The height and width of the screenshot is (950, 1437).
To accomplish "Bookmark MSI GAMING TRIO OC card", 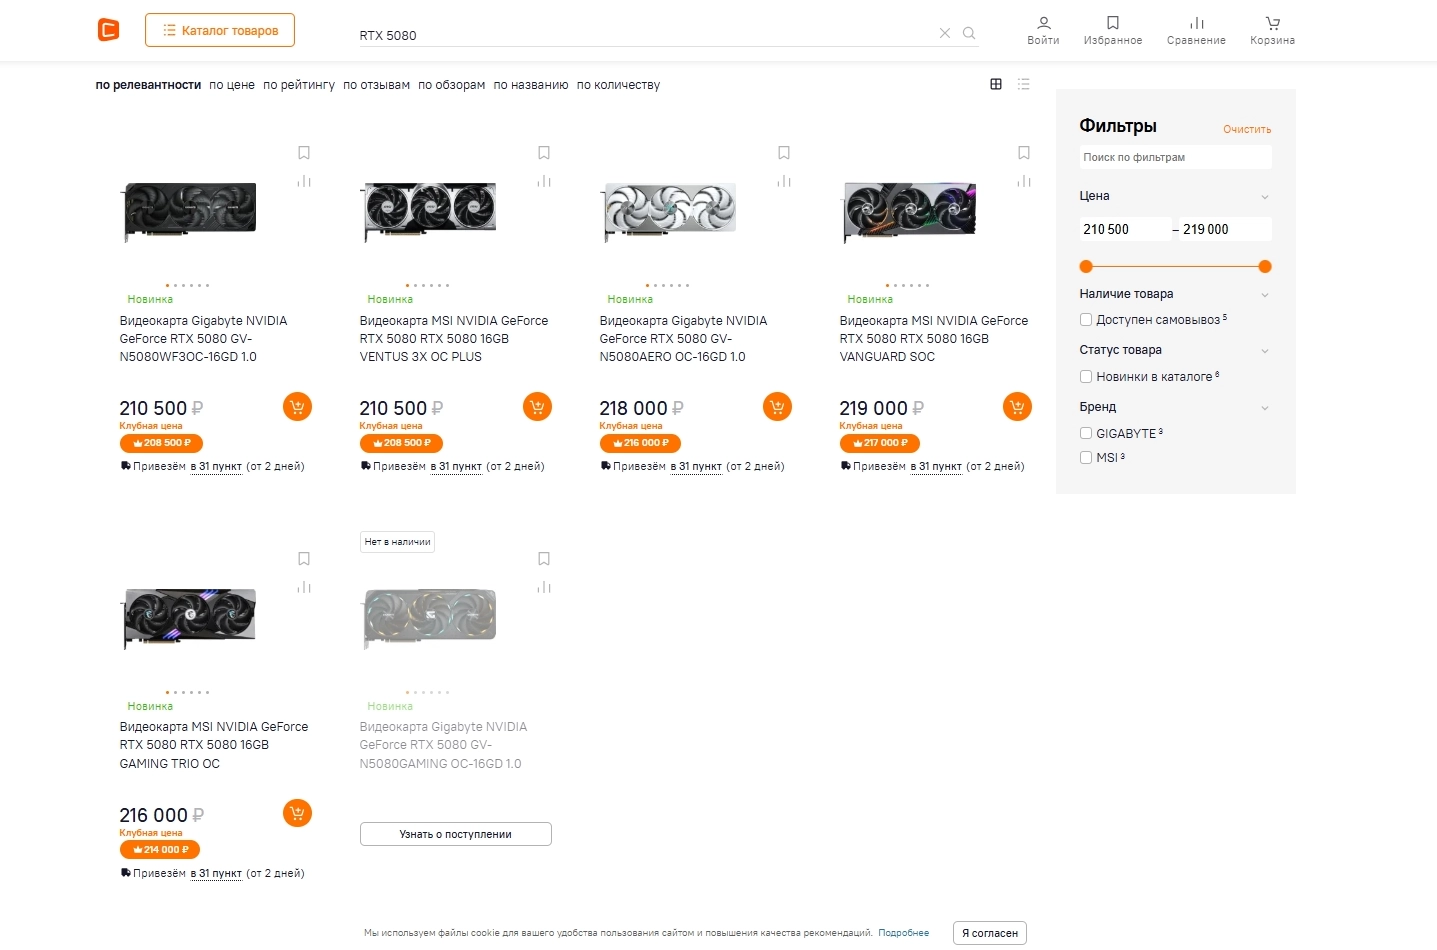I will pyautogui.click(x=304, y=559).
